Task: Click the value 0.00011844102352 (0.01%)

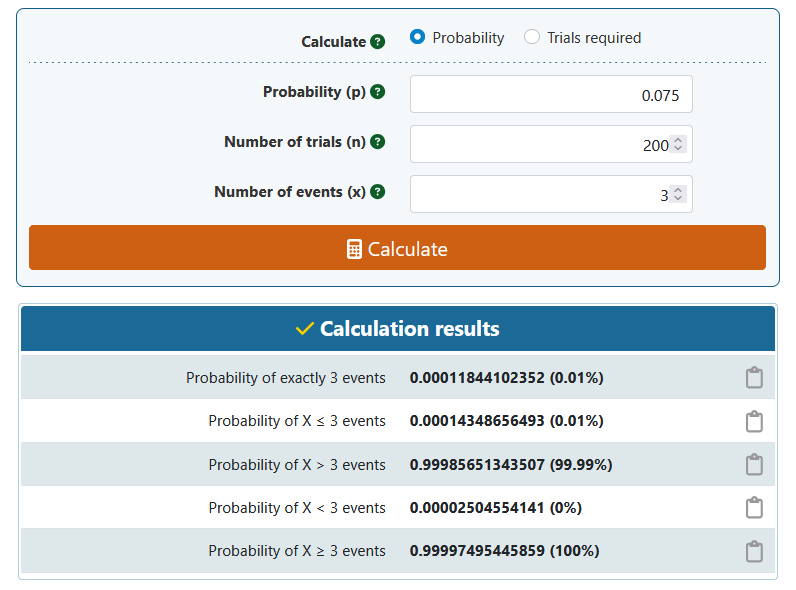Action: coord(506,378)
